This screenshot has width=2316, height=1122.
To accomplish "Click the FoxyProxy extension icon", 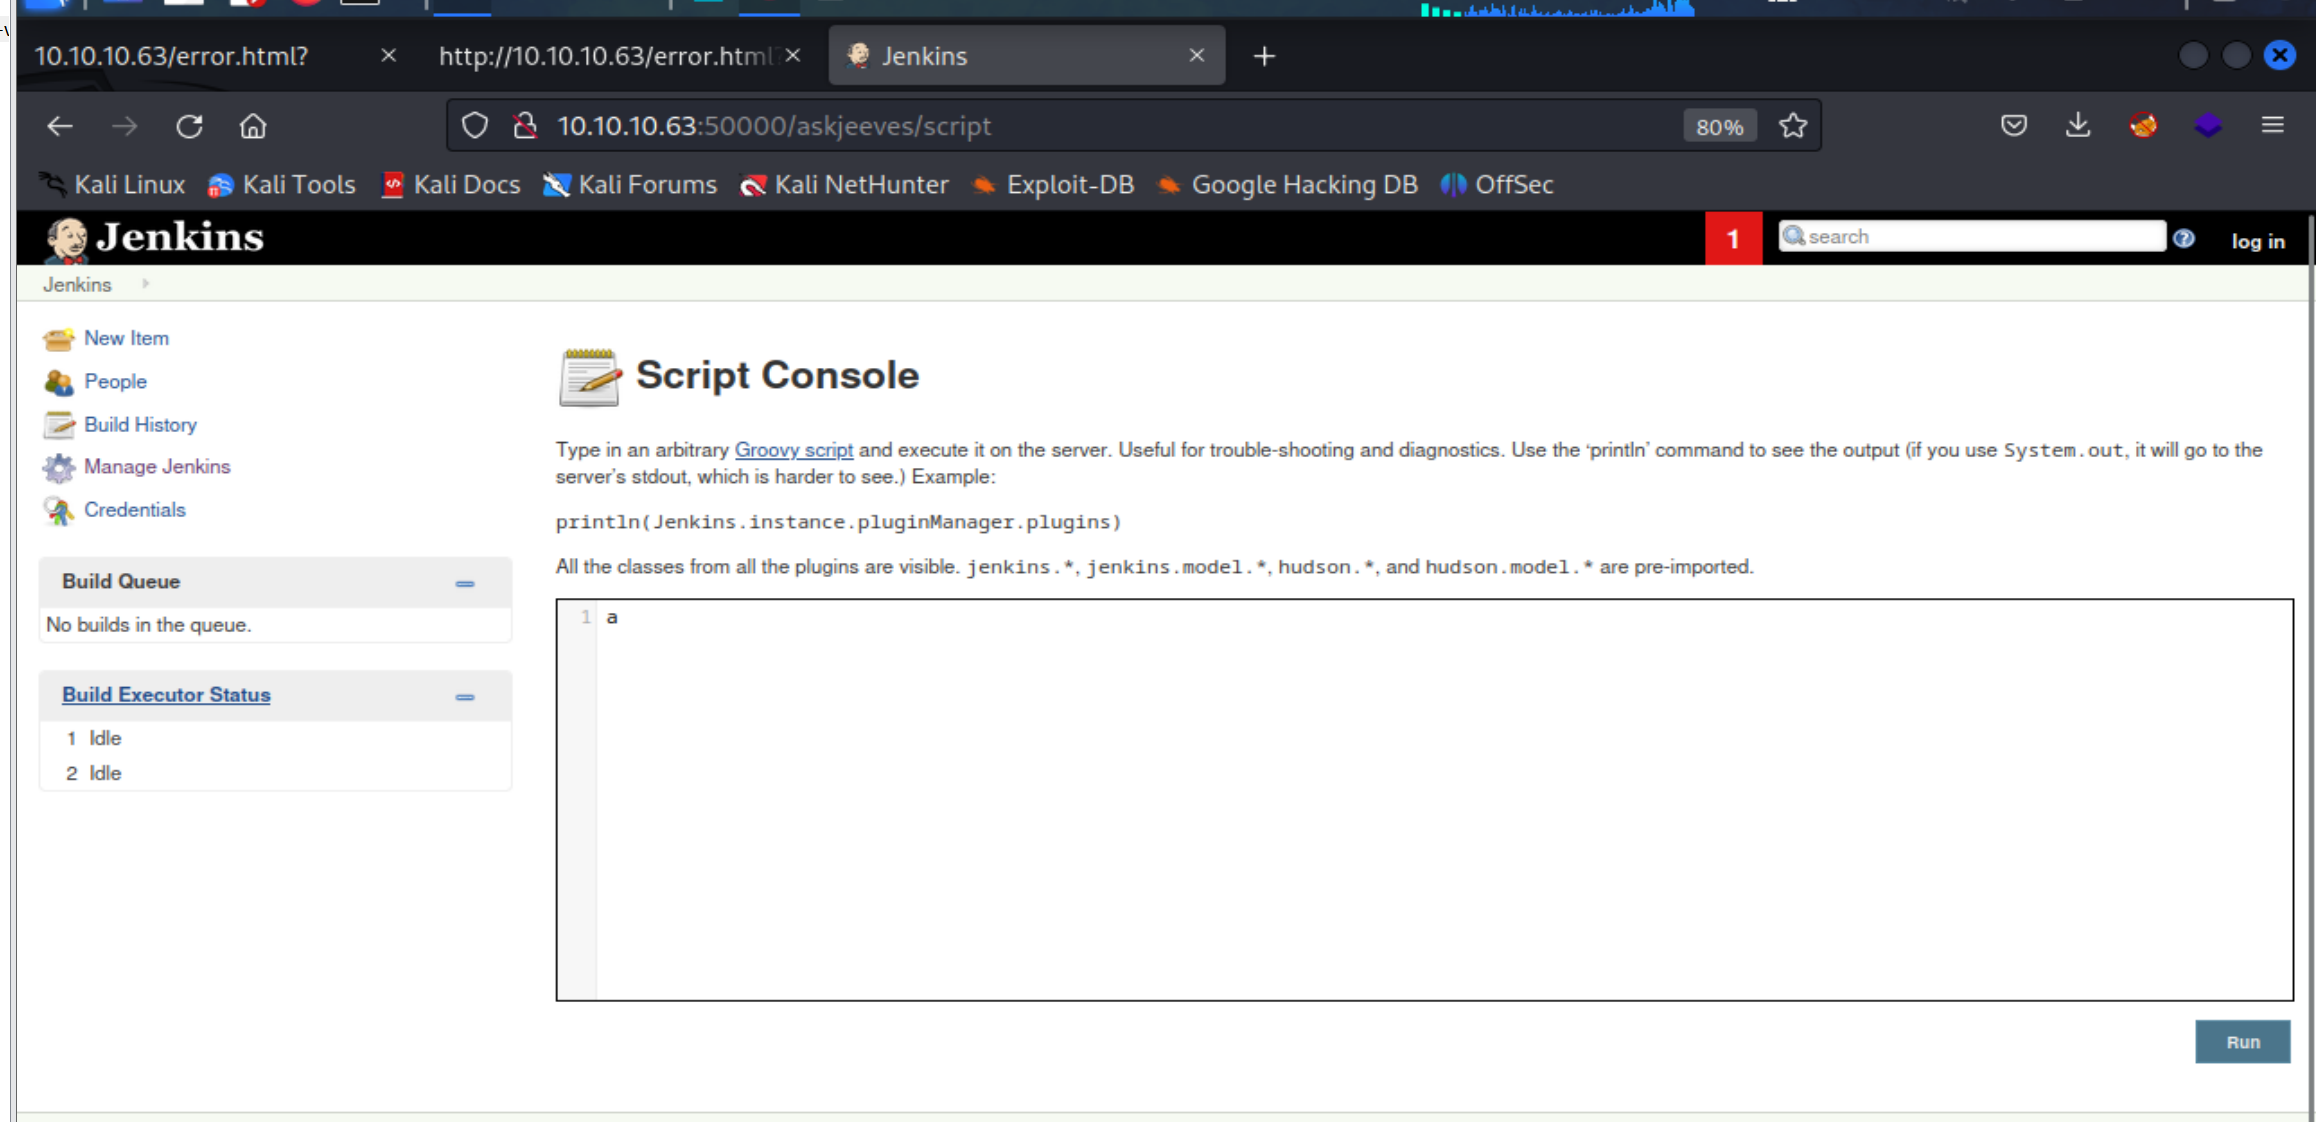I will click(2143, 126).
